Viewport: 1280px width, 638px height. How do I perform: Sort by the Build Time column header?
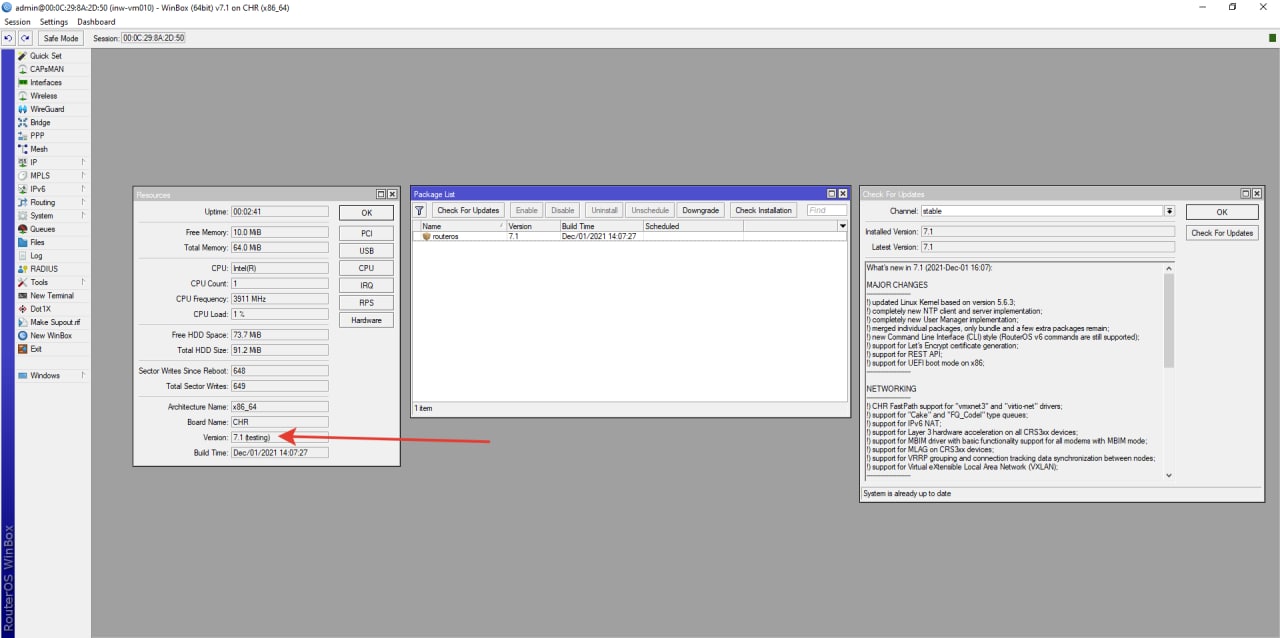pos(601,226)
